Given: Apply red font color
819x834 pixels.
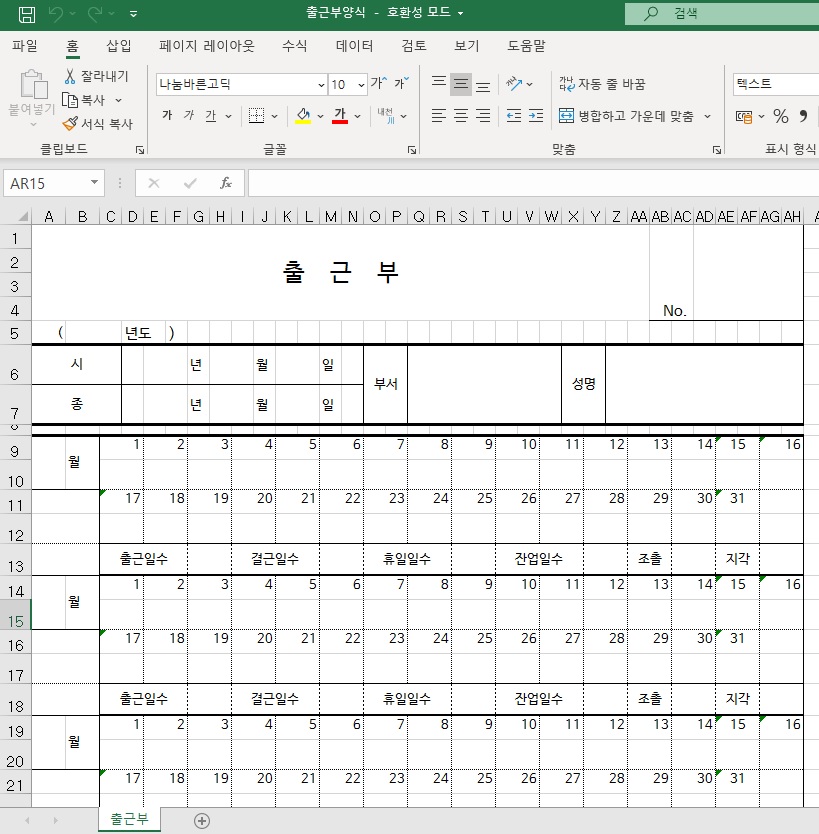Looking at the screenshot, I should [340, 115].
